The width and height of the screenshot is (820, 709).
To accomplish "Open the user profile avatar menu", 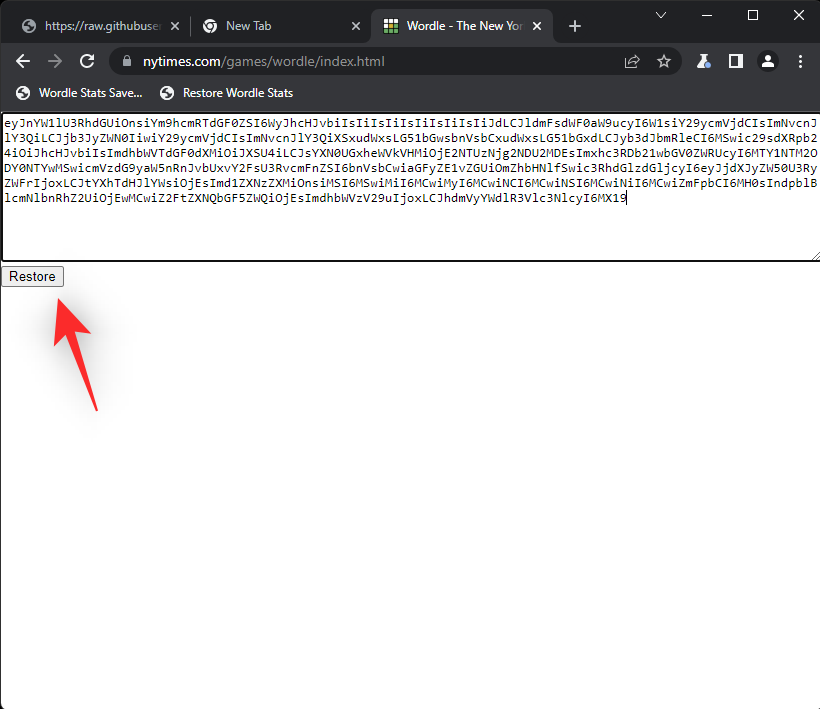I will point(768,61).
